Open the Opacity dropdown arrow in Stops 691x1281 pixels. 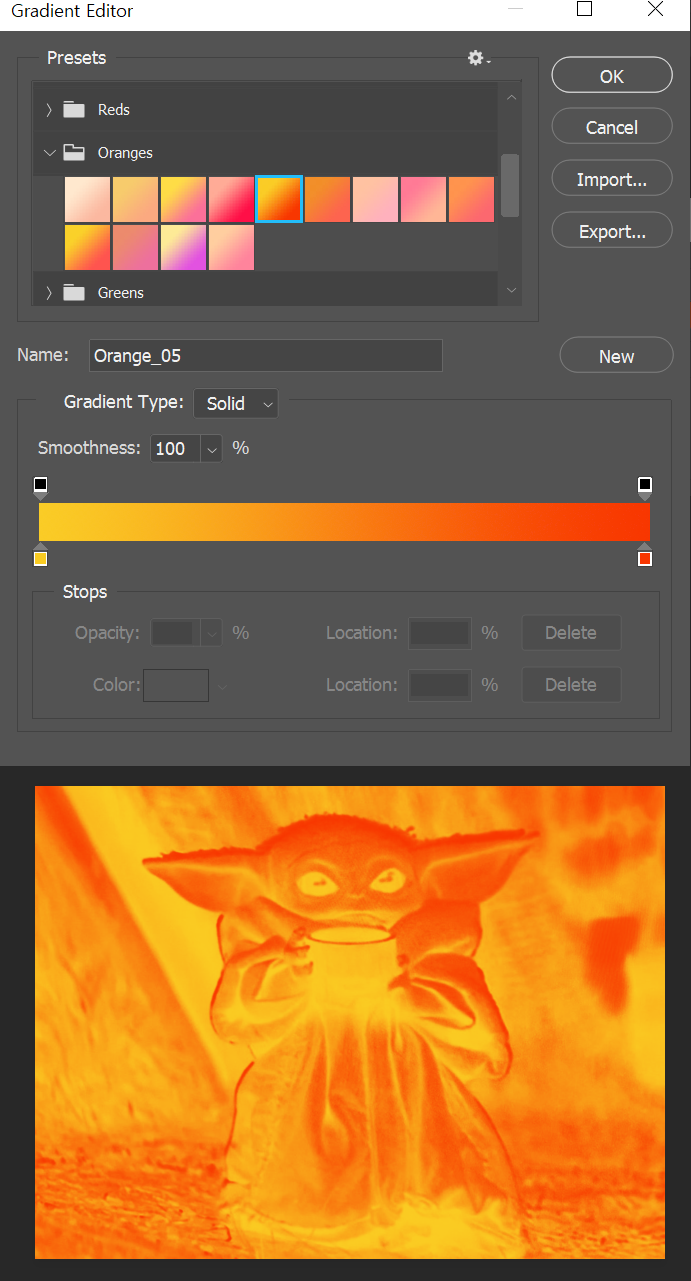click(x=212, y=633)
